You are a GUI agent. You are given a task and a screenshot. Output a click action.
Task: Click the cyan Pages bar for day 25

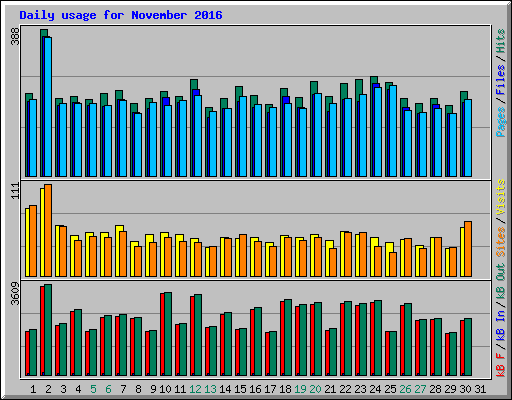[x=393, y=131]
